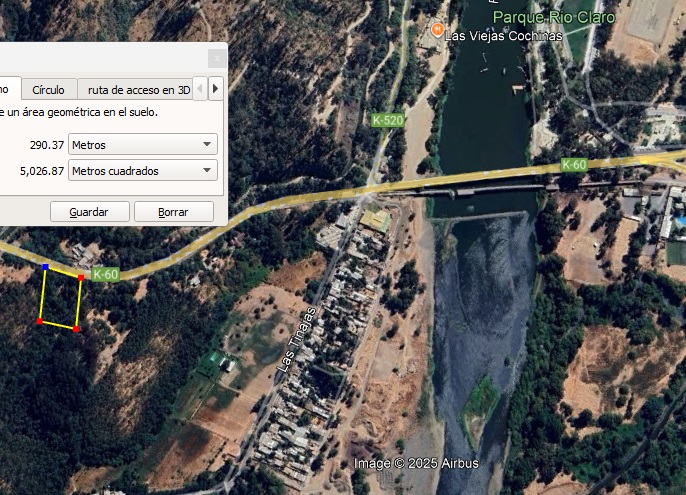
Task: Switch to the Círculo tab
Action: (49, 90)
